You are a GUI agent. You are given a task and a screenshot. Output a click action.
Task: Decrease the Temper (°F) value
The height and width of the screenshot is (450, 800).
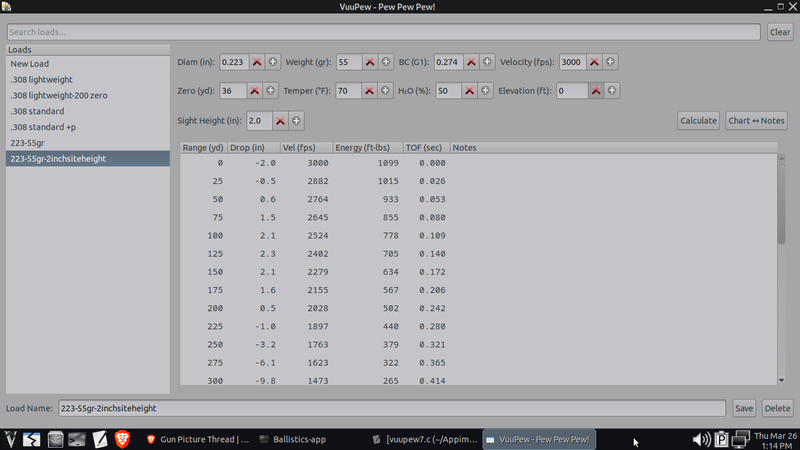[370, 91]
